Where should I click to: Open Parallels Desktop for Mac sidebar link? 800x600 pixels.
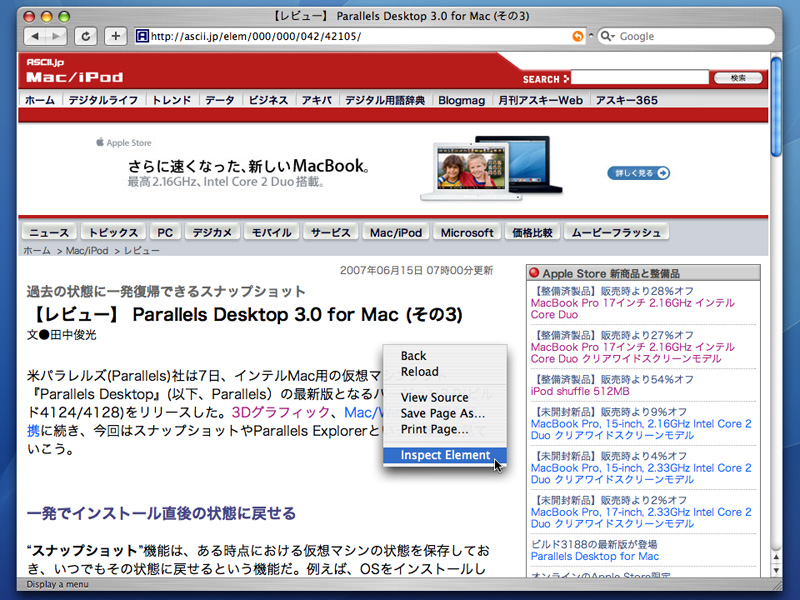click(594, 556)
